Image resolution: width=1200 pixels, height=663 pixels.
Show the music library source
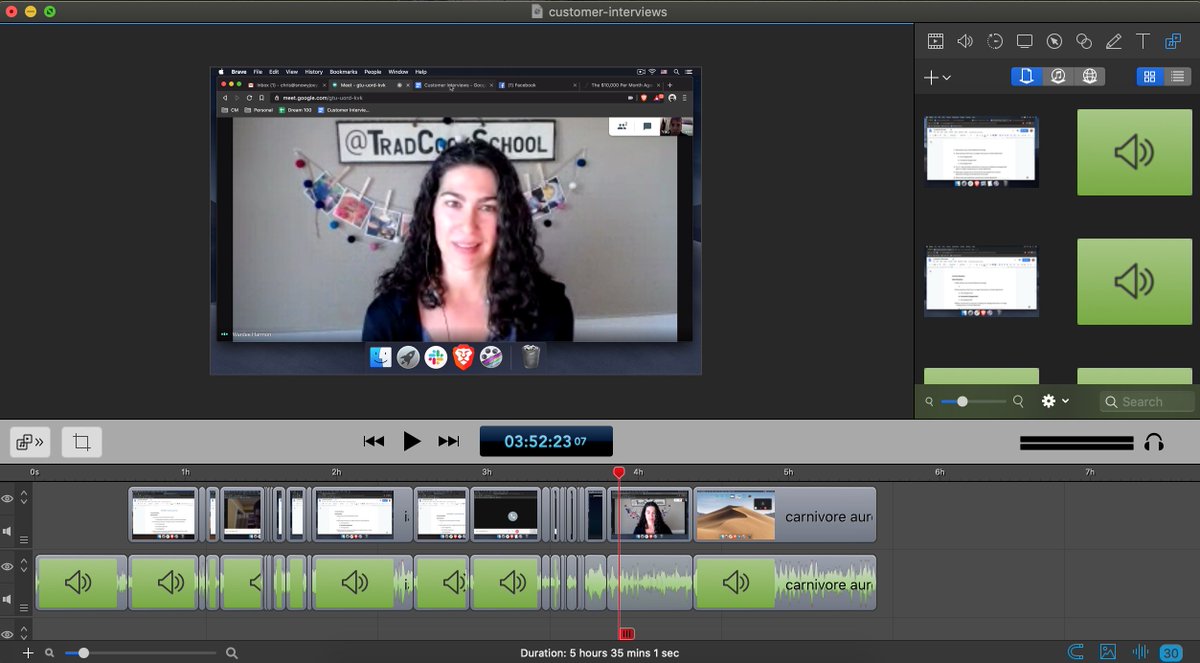(x=1058, y=76)
